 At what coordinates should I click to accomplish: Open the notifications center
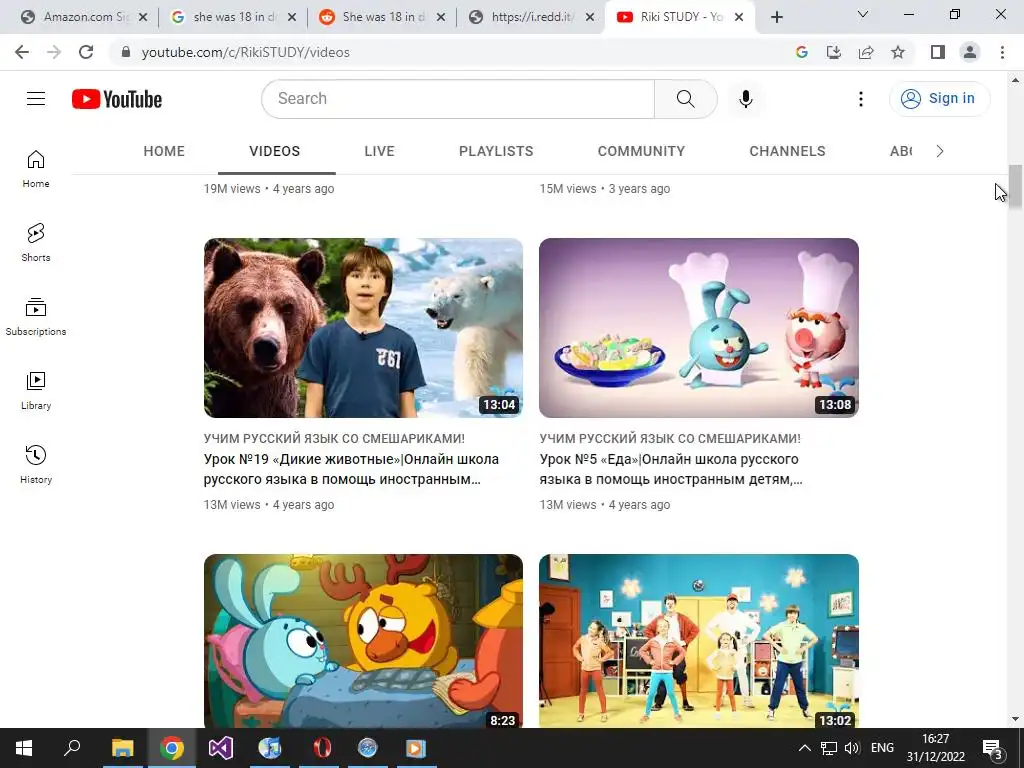(993, 748)
